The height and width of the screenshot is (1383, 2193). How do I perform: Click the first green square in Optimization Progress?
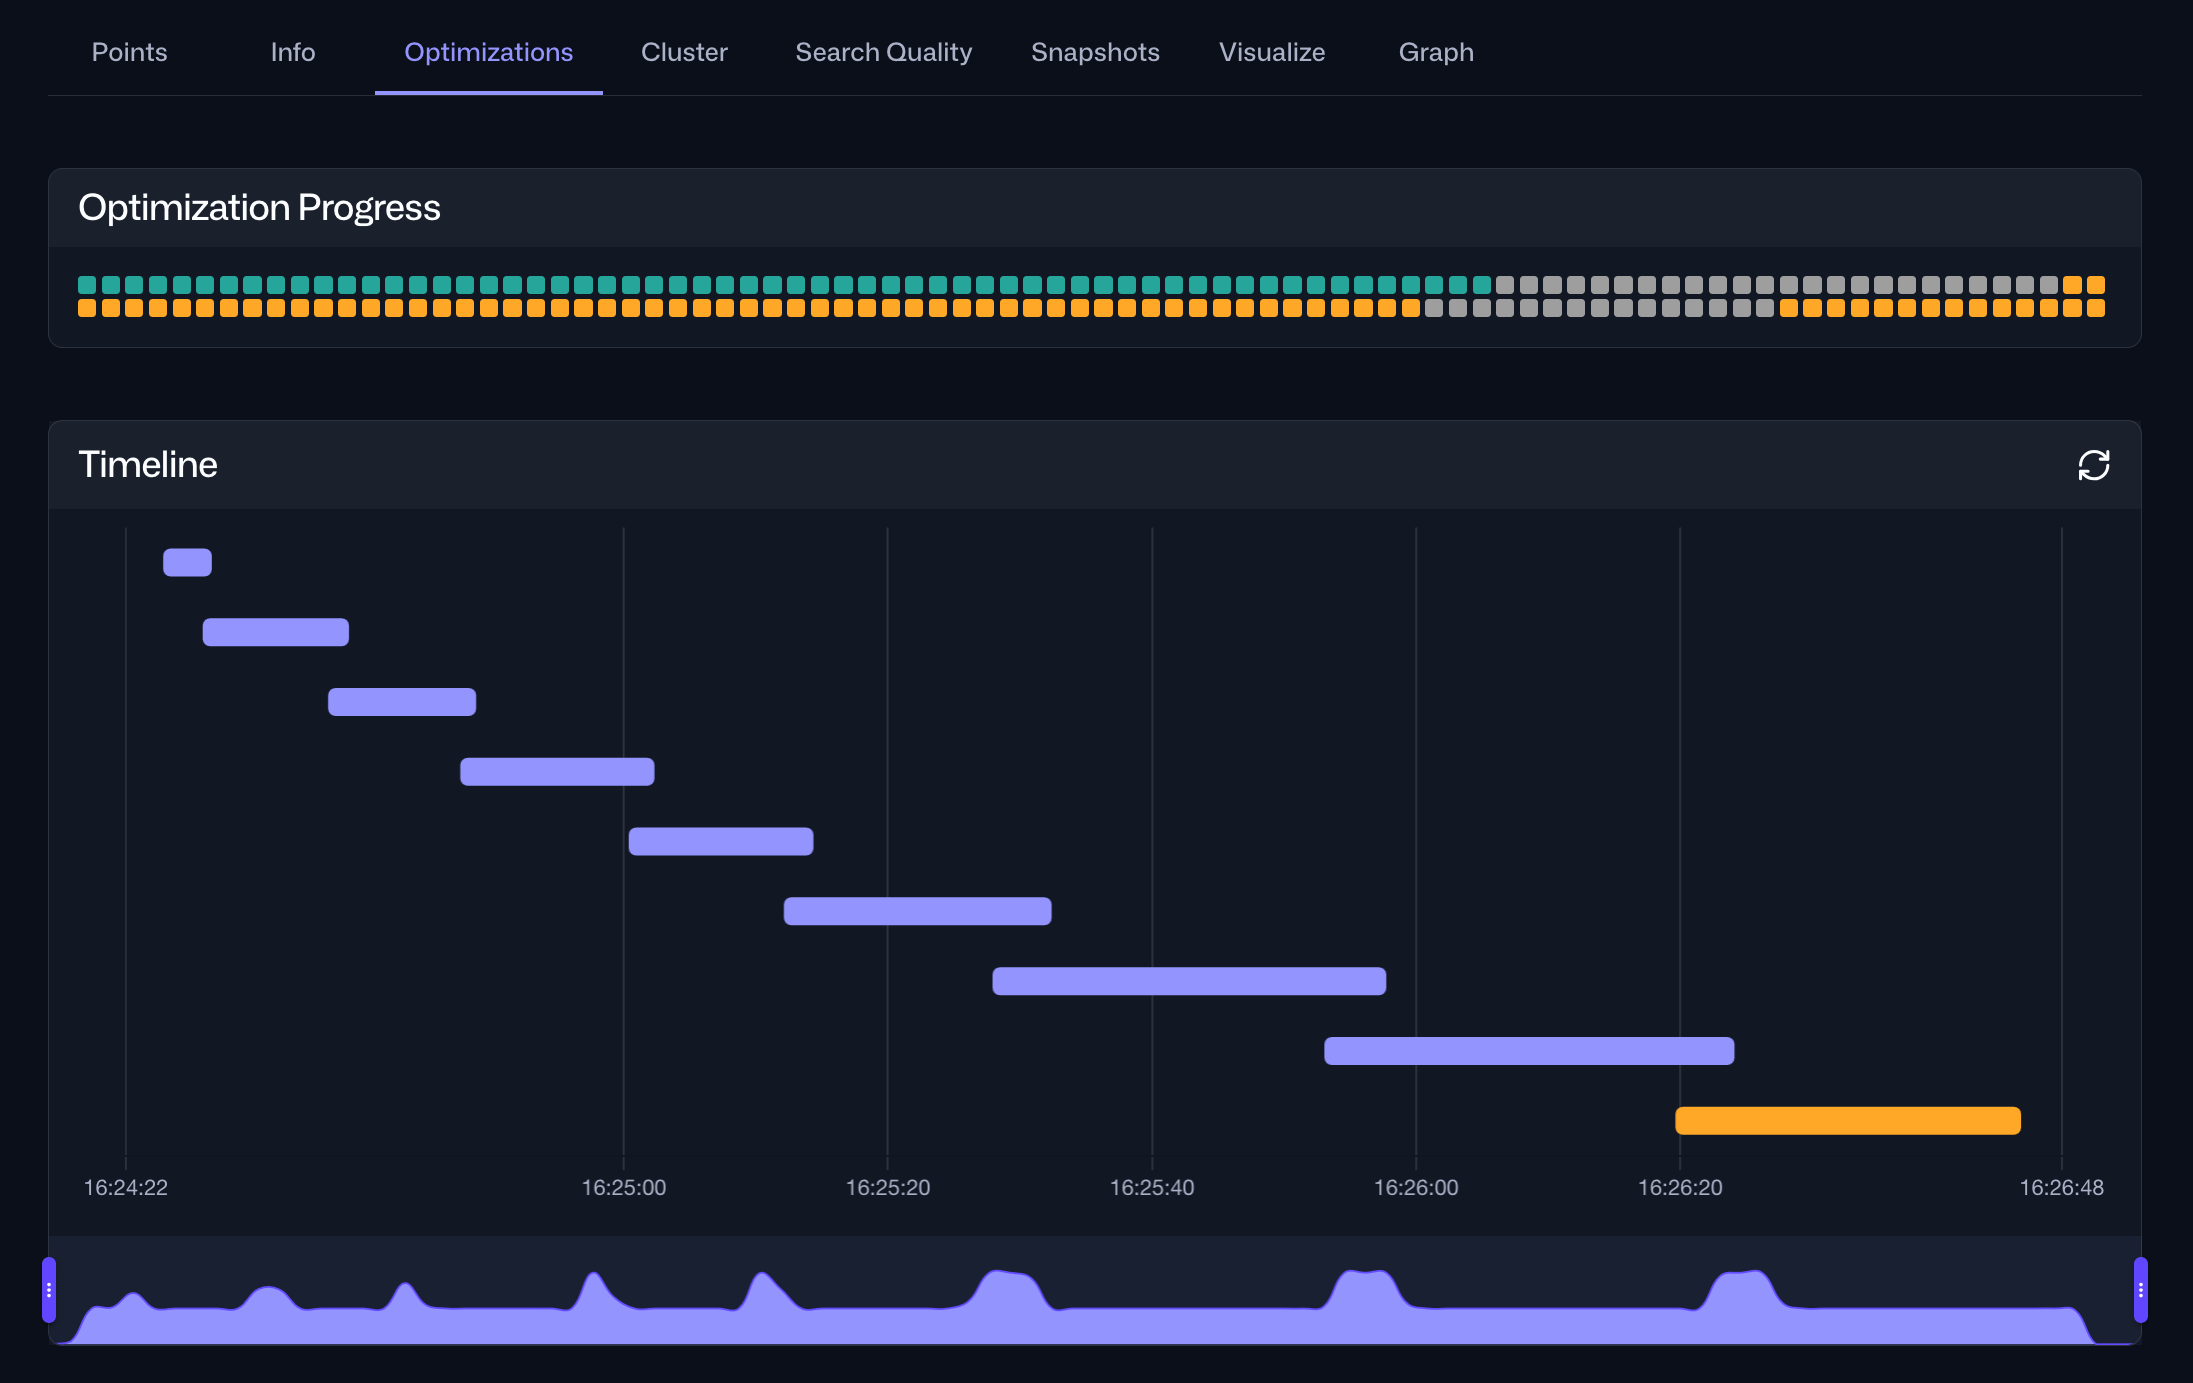click(x=86, y=285)
